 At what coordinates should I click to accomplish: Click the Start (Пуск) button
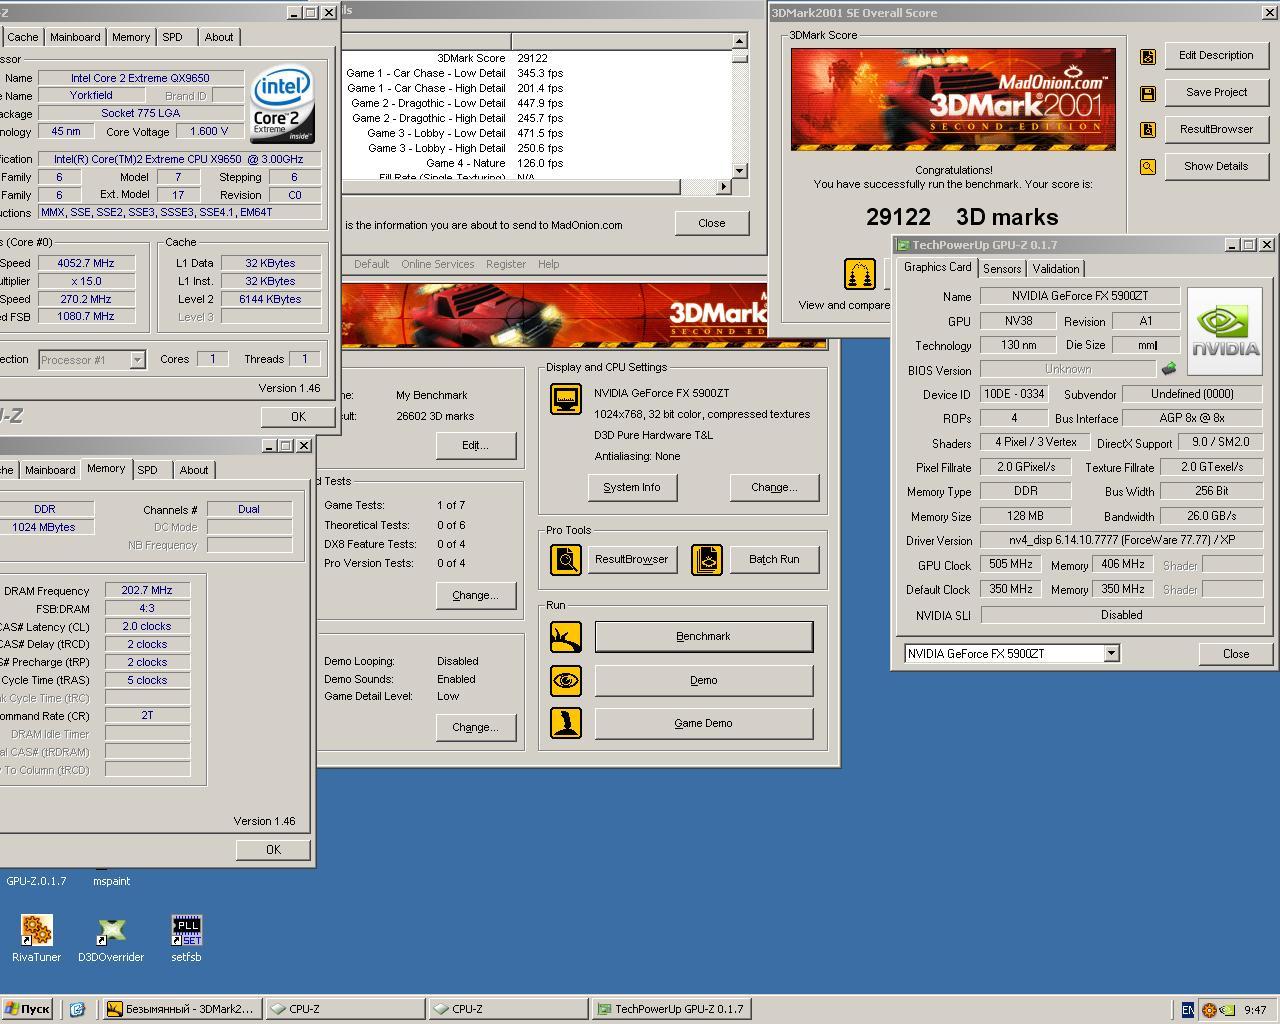point(27,1009)
